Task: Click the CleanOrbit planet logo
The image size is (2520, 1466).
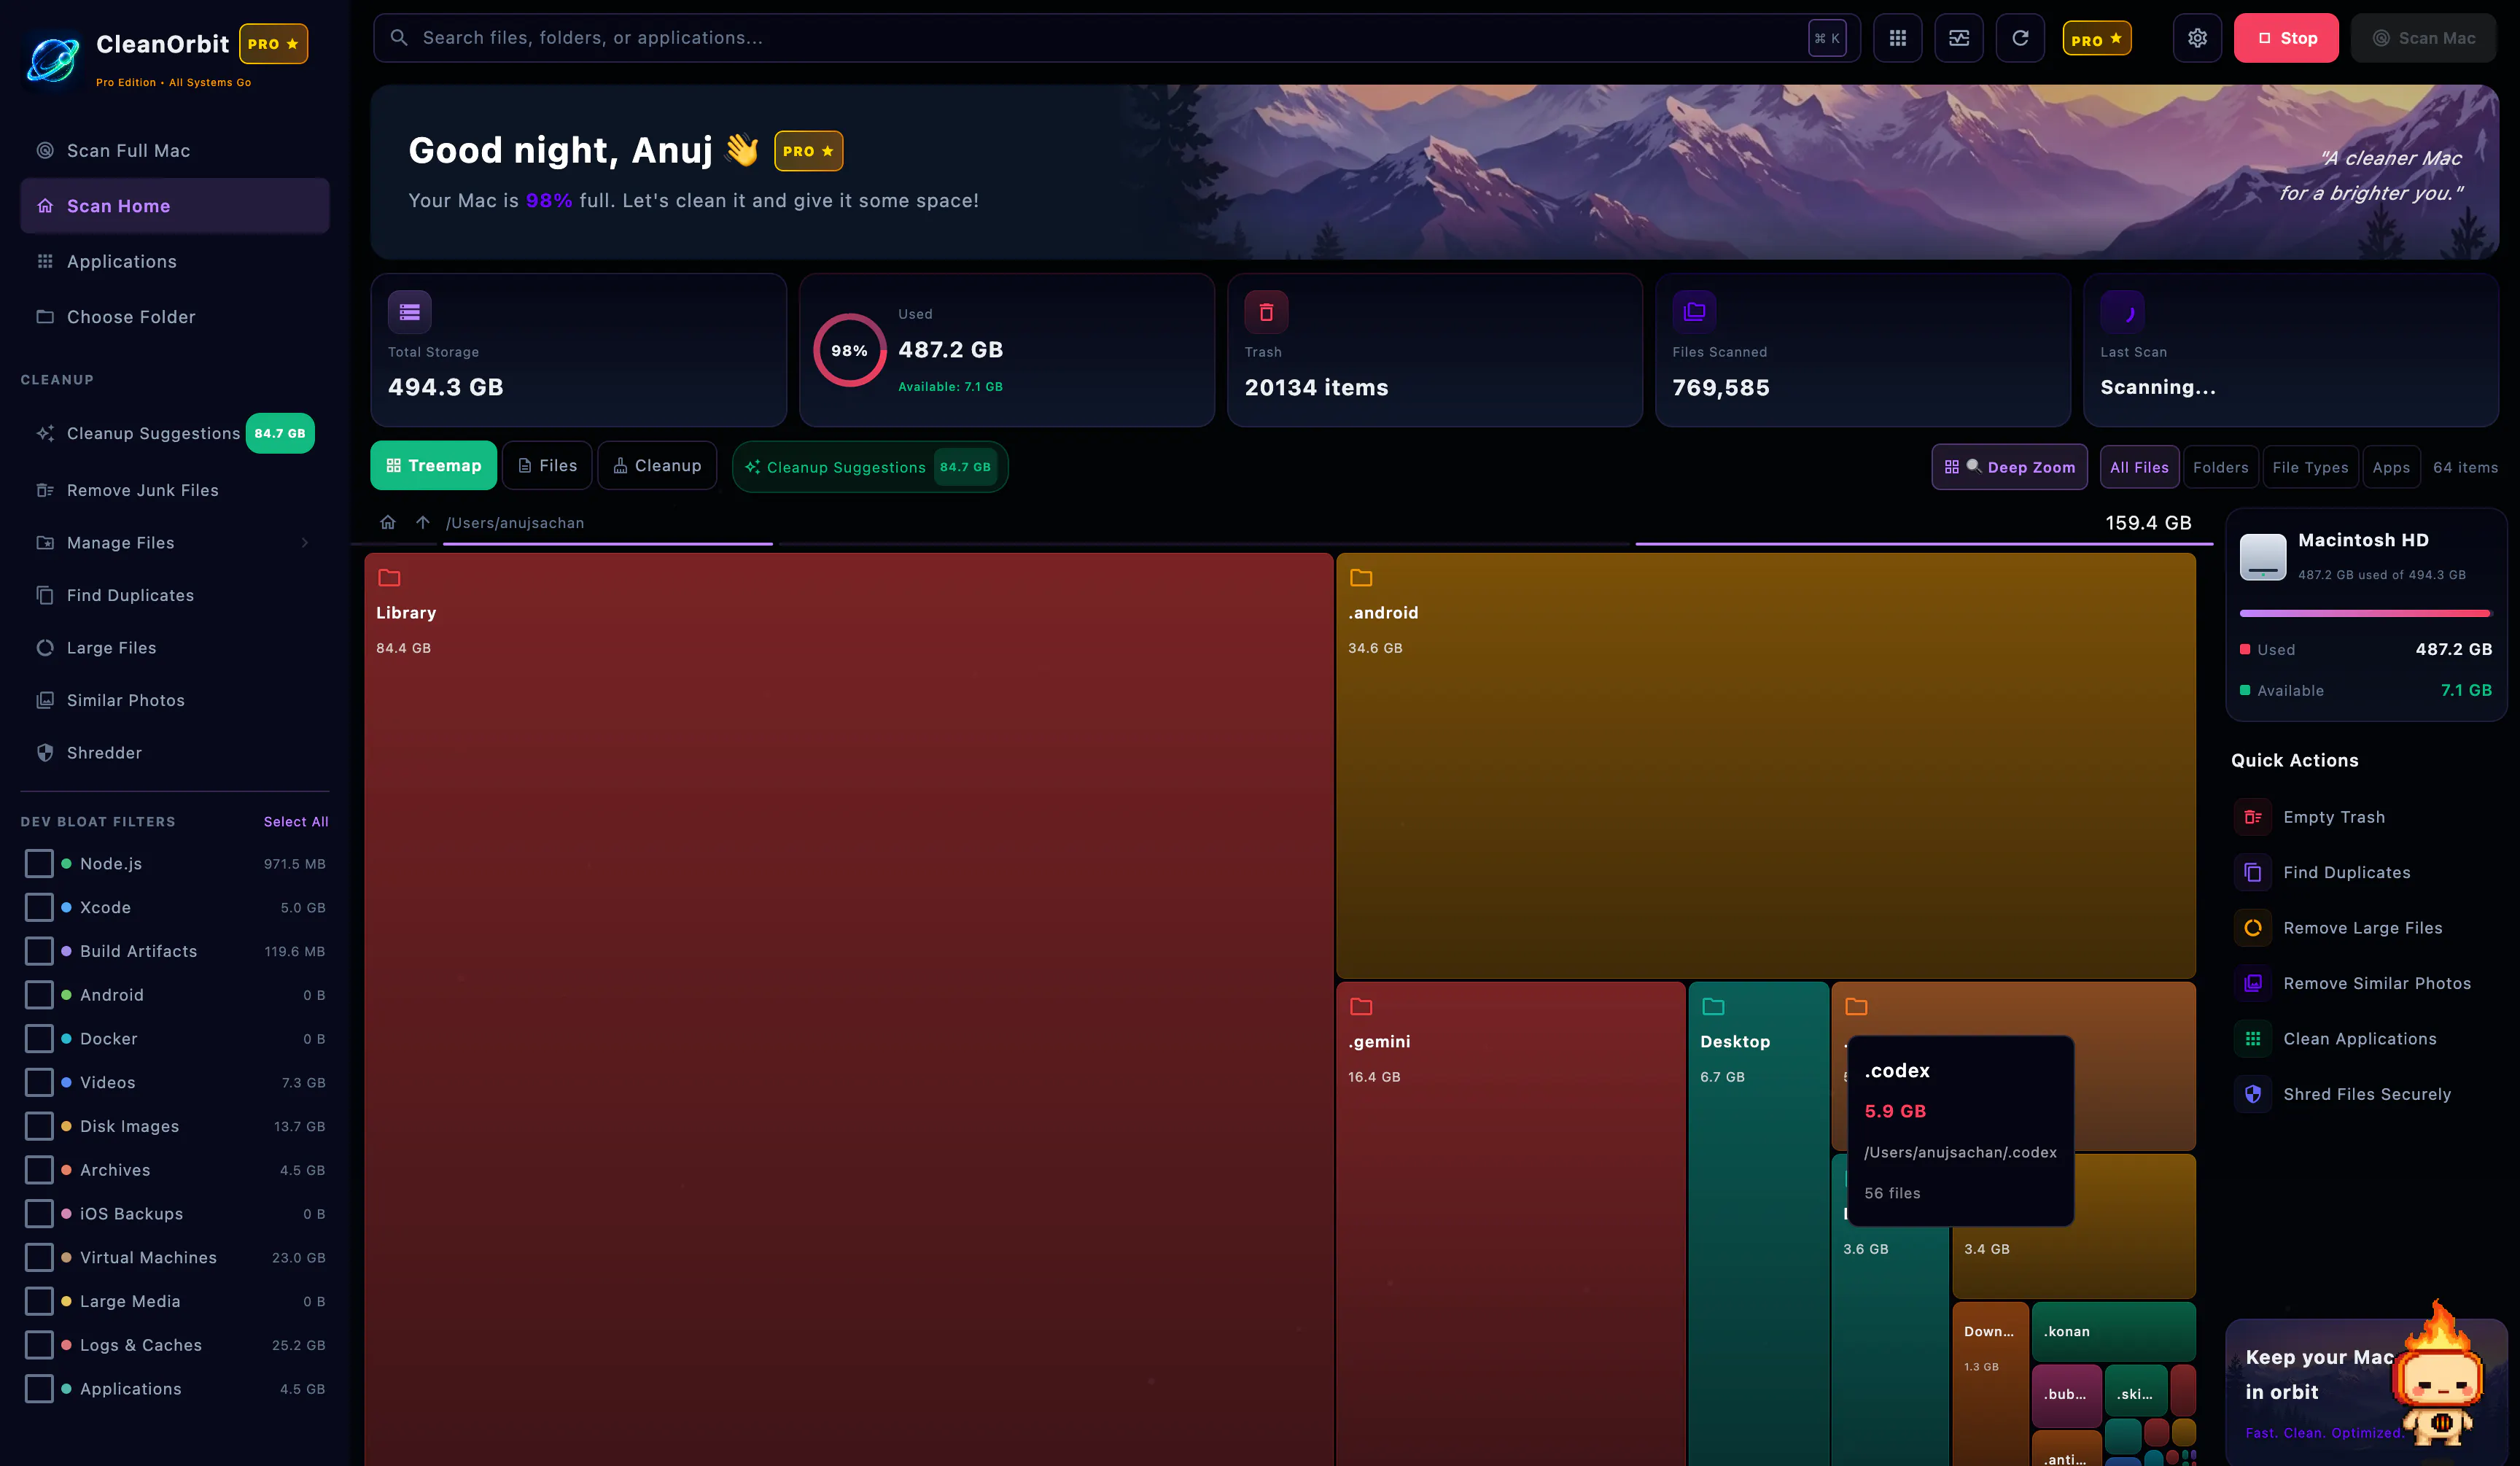Action: pyautogui.click(x=53, y=59)
